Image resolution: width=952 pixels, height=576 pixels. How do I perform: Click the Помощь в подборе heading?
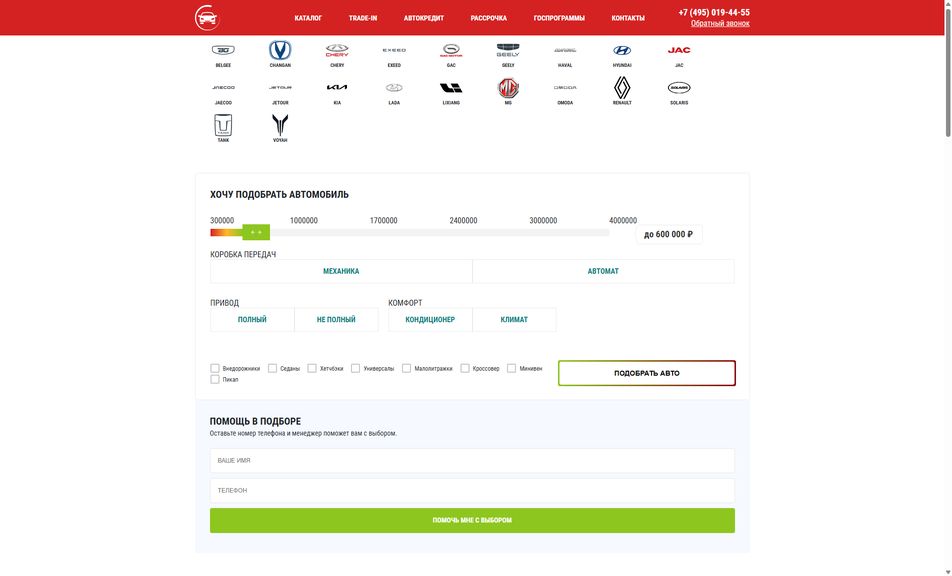click(x=255, y=421)
